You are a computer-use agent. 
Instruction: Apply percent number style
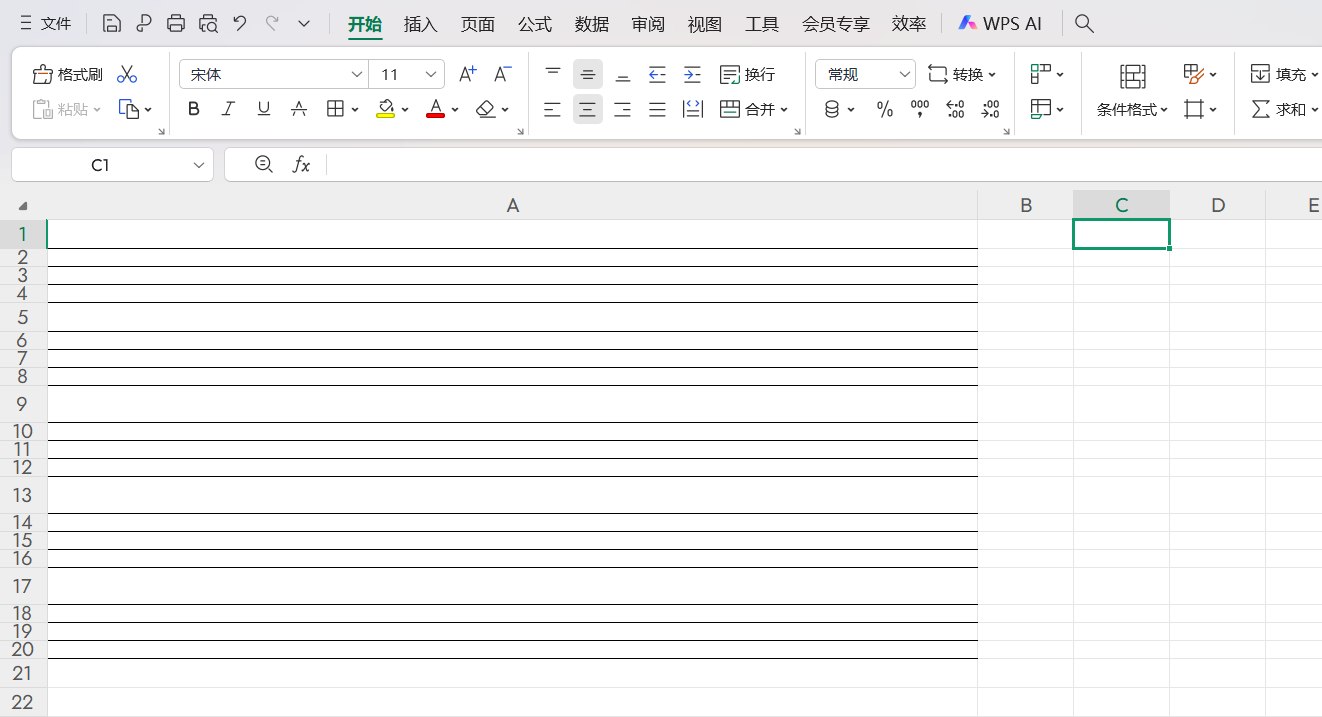(884, 109)
